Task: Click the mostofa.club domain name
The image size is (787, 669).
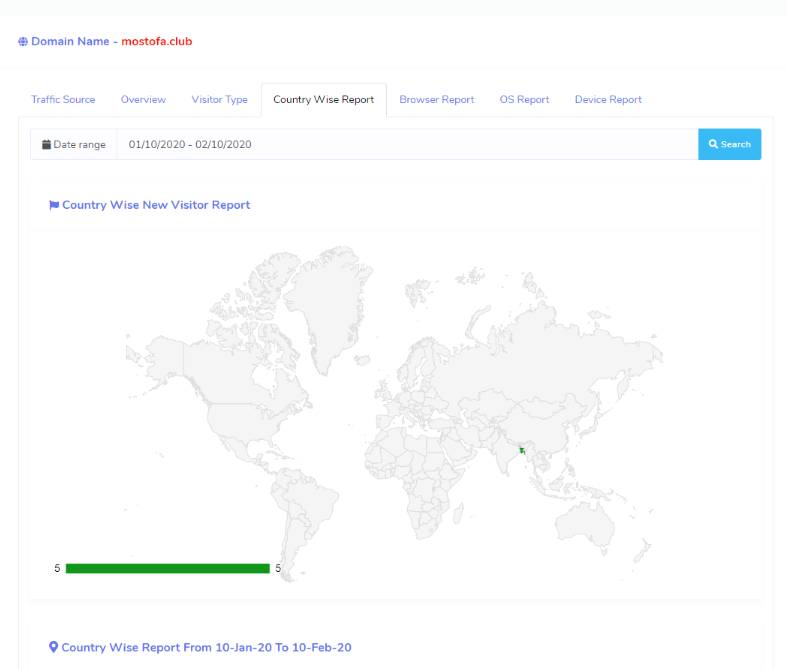Action: [x=156, y=42]
